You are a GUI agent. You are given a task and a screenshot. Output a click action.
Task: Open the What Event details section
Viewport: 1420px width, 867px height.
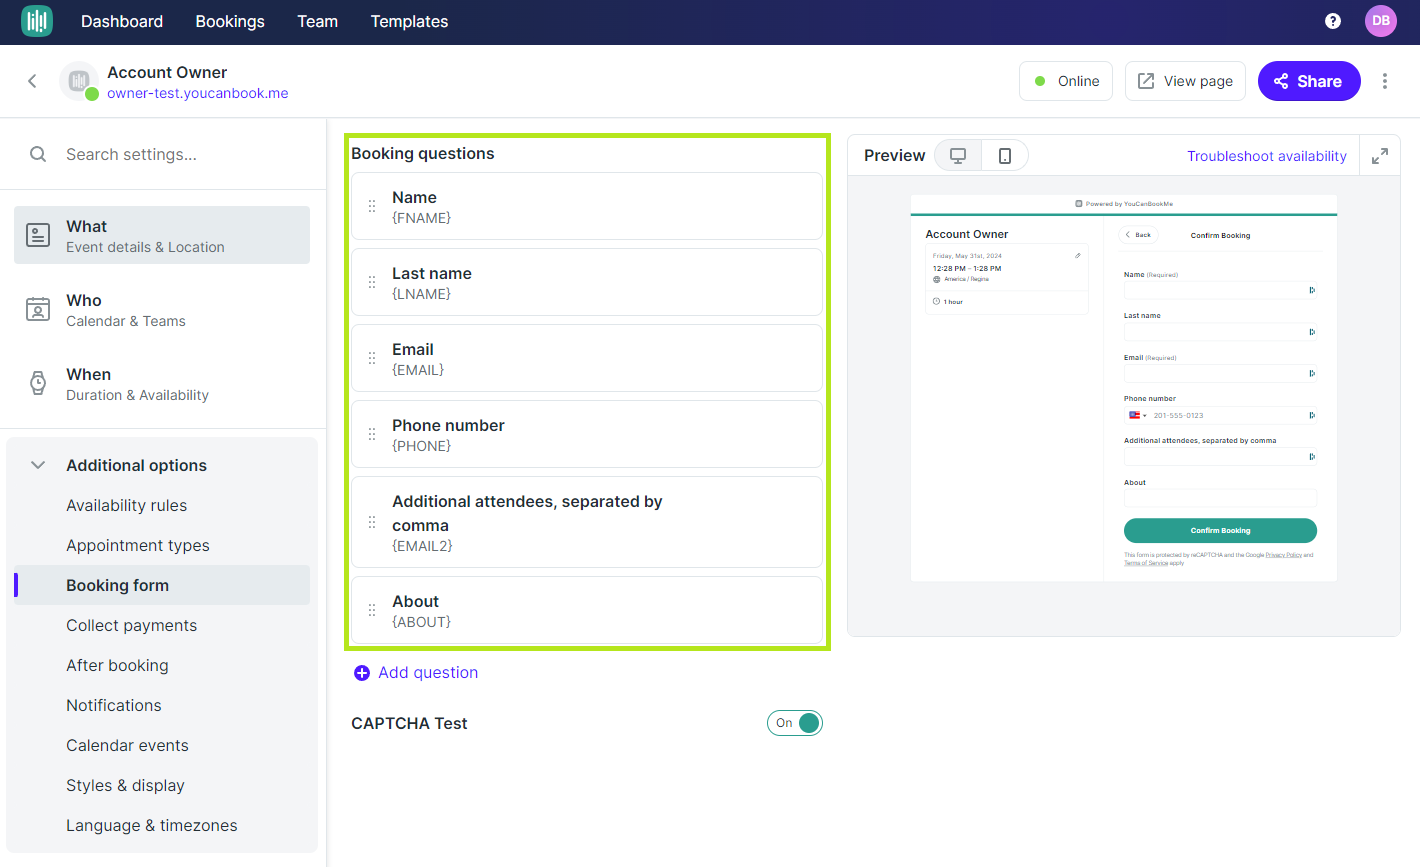click(162, 235)
